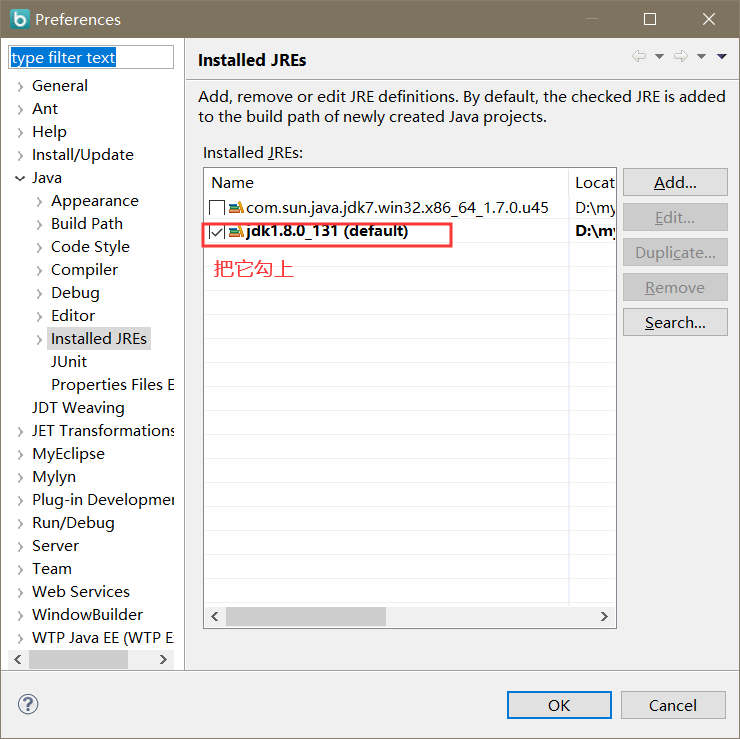Expand the Server tree node
Screen dimensions: 740x739
coord(20,546)
